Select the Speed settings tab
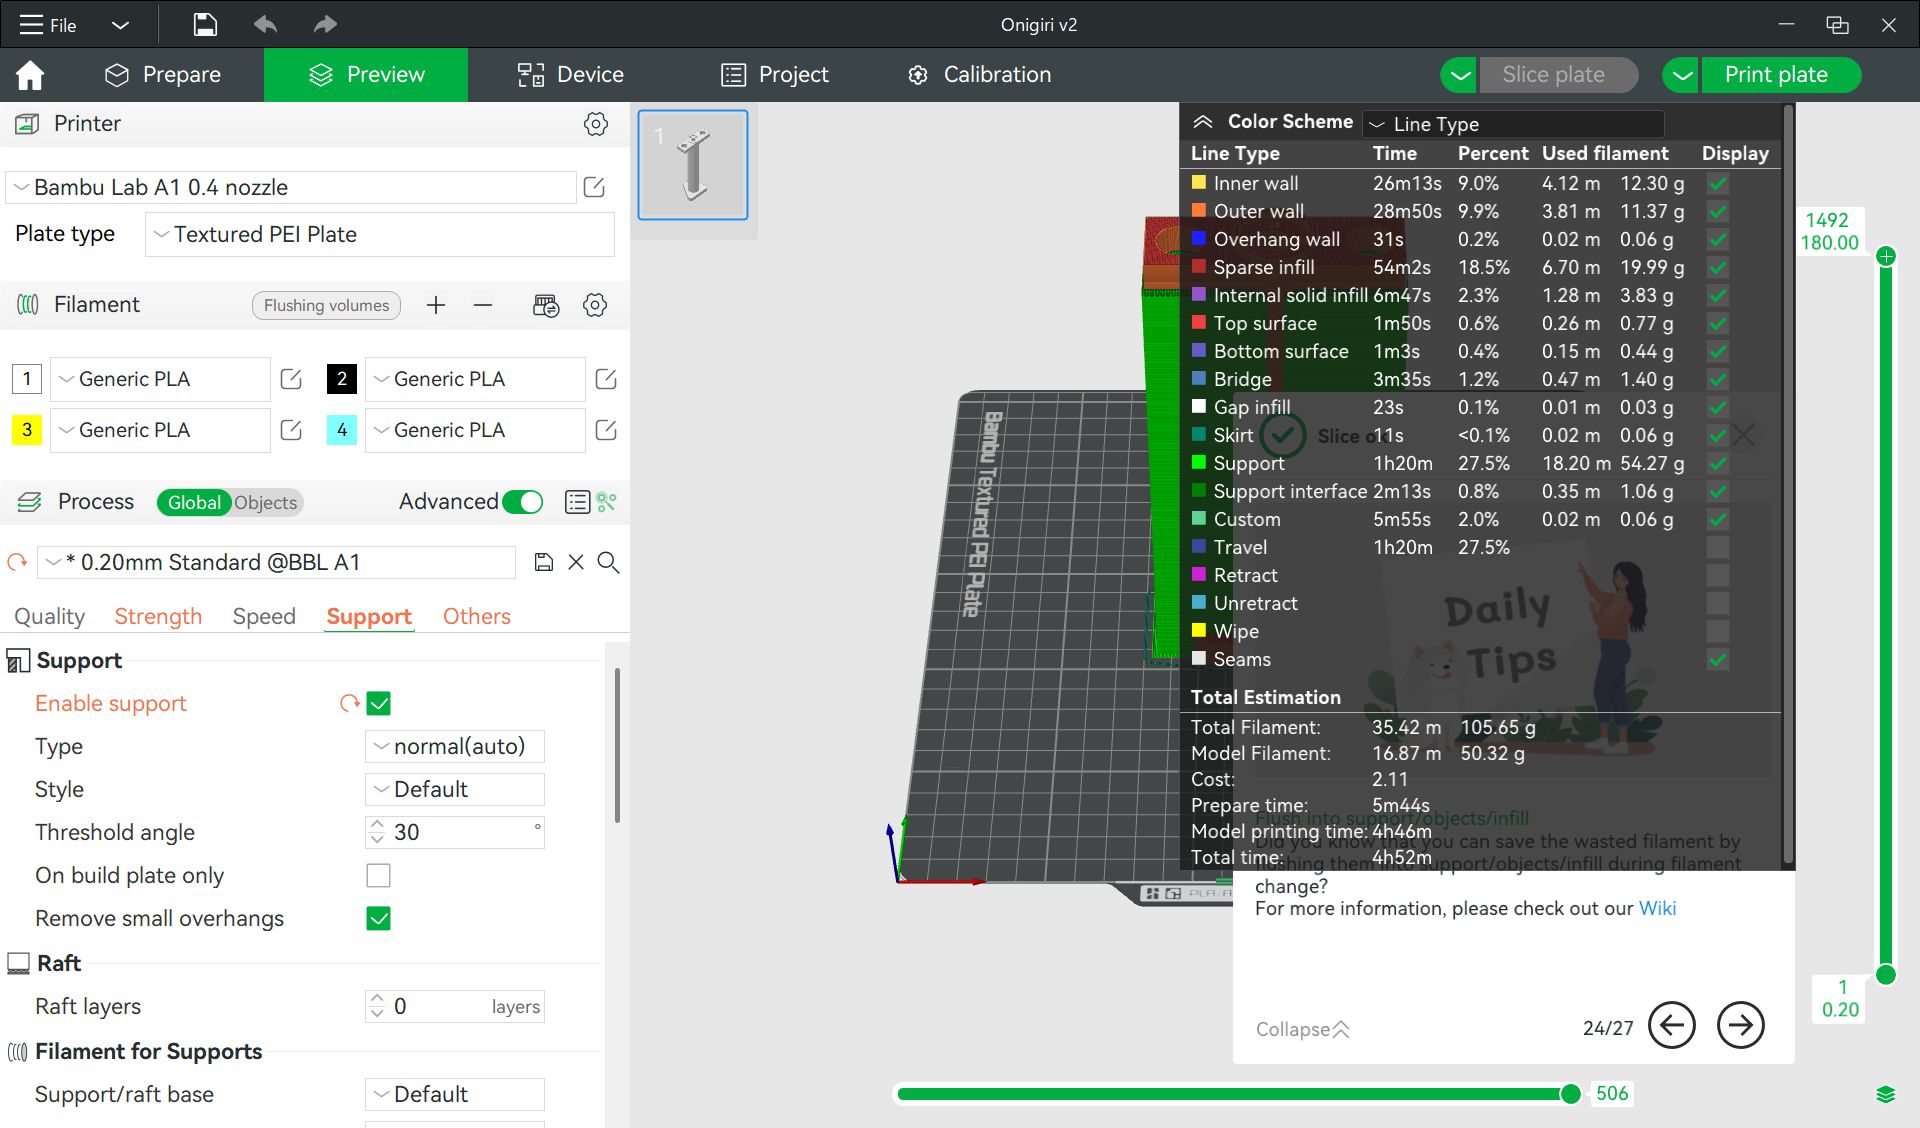 click(264, 616)
